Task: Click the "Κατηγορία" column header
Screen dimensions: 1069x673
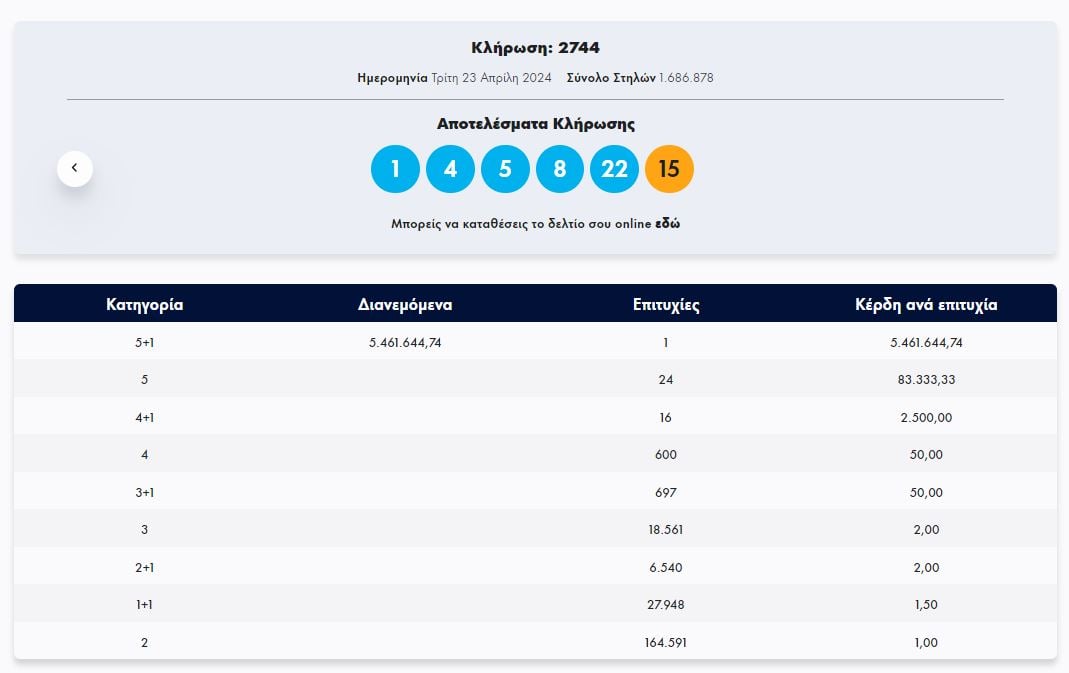Action: pos(144,305)
